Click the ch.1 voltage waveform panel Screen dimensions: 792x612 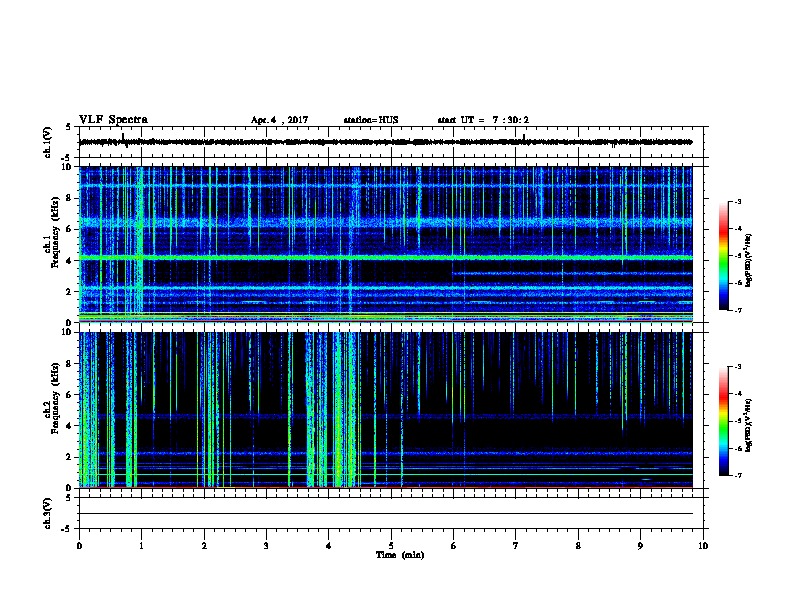391,142
